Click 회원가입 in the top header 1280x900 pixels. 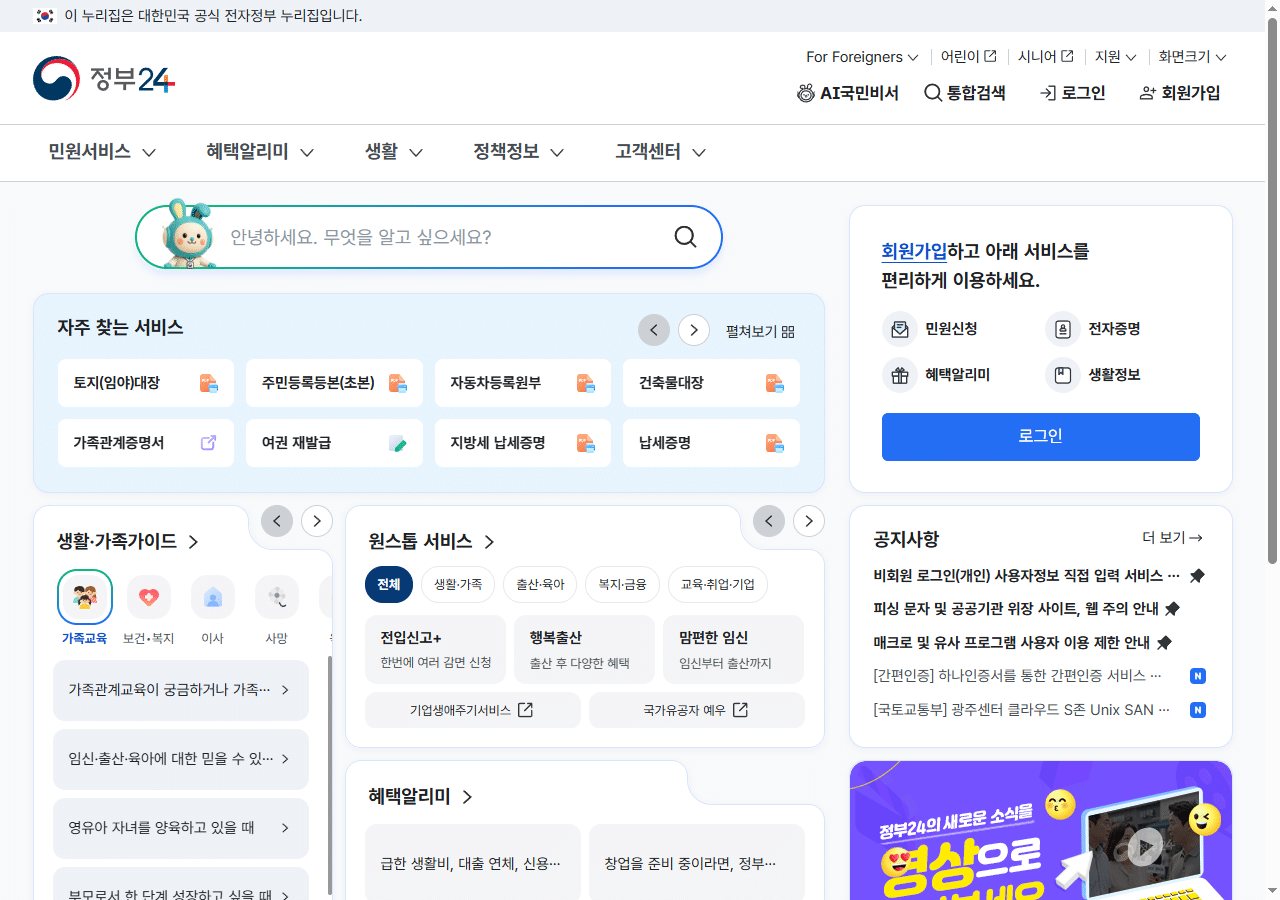point(1180,93)
